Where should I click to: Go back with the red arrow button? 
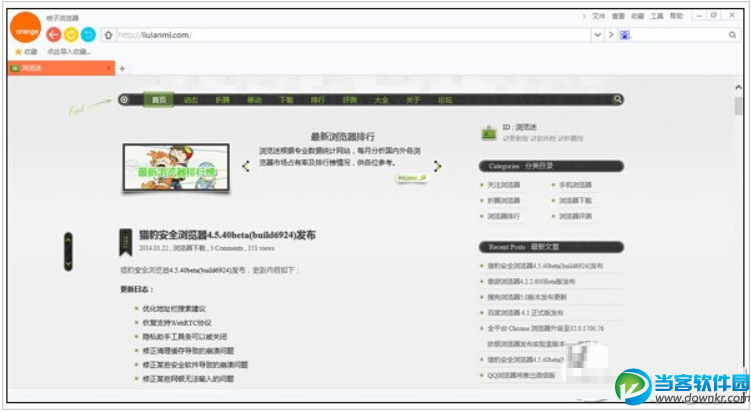(x=54, y=34)
